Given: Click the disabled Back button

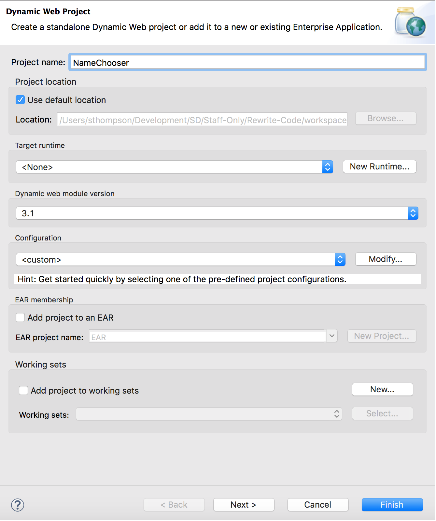Looking at the screenshot, I should (x=174, y=505).
